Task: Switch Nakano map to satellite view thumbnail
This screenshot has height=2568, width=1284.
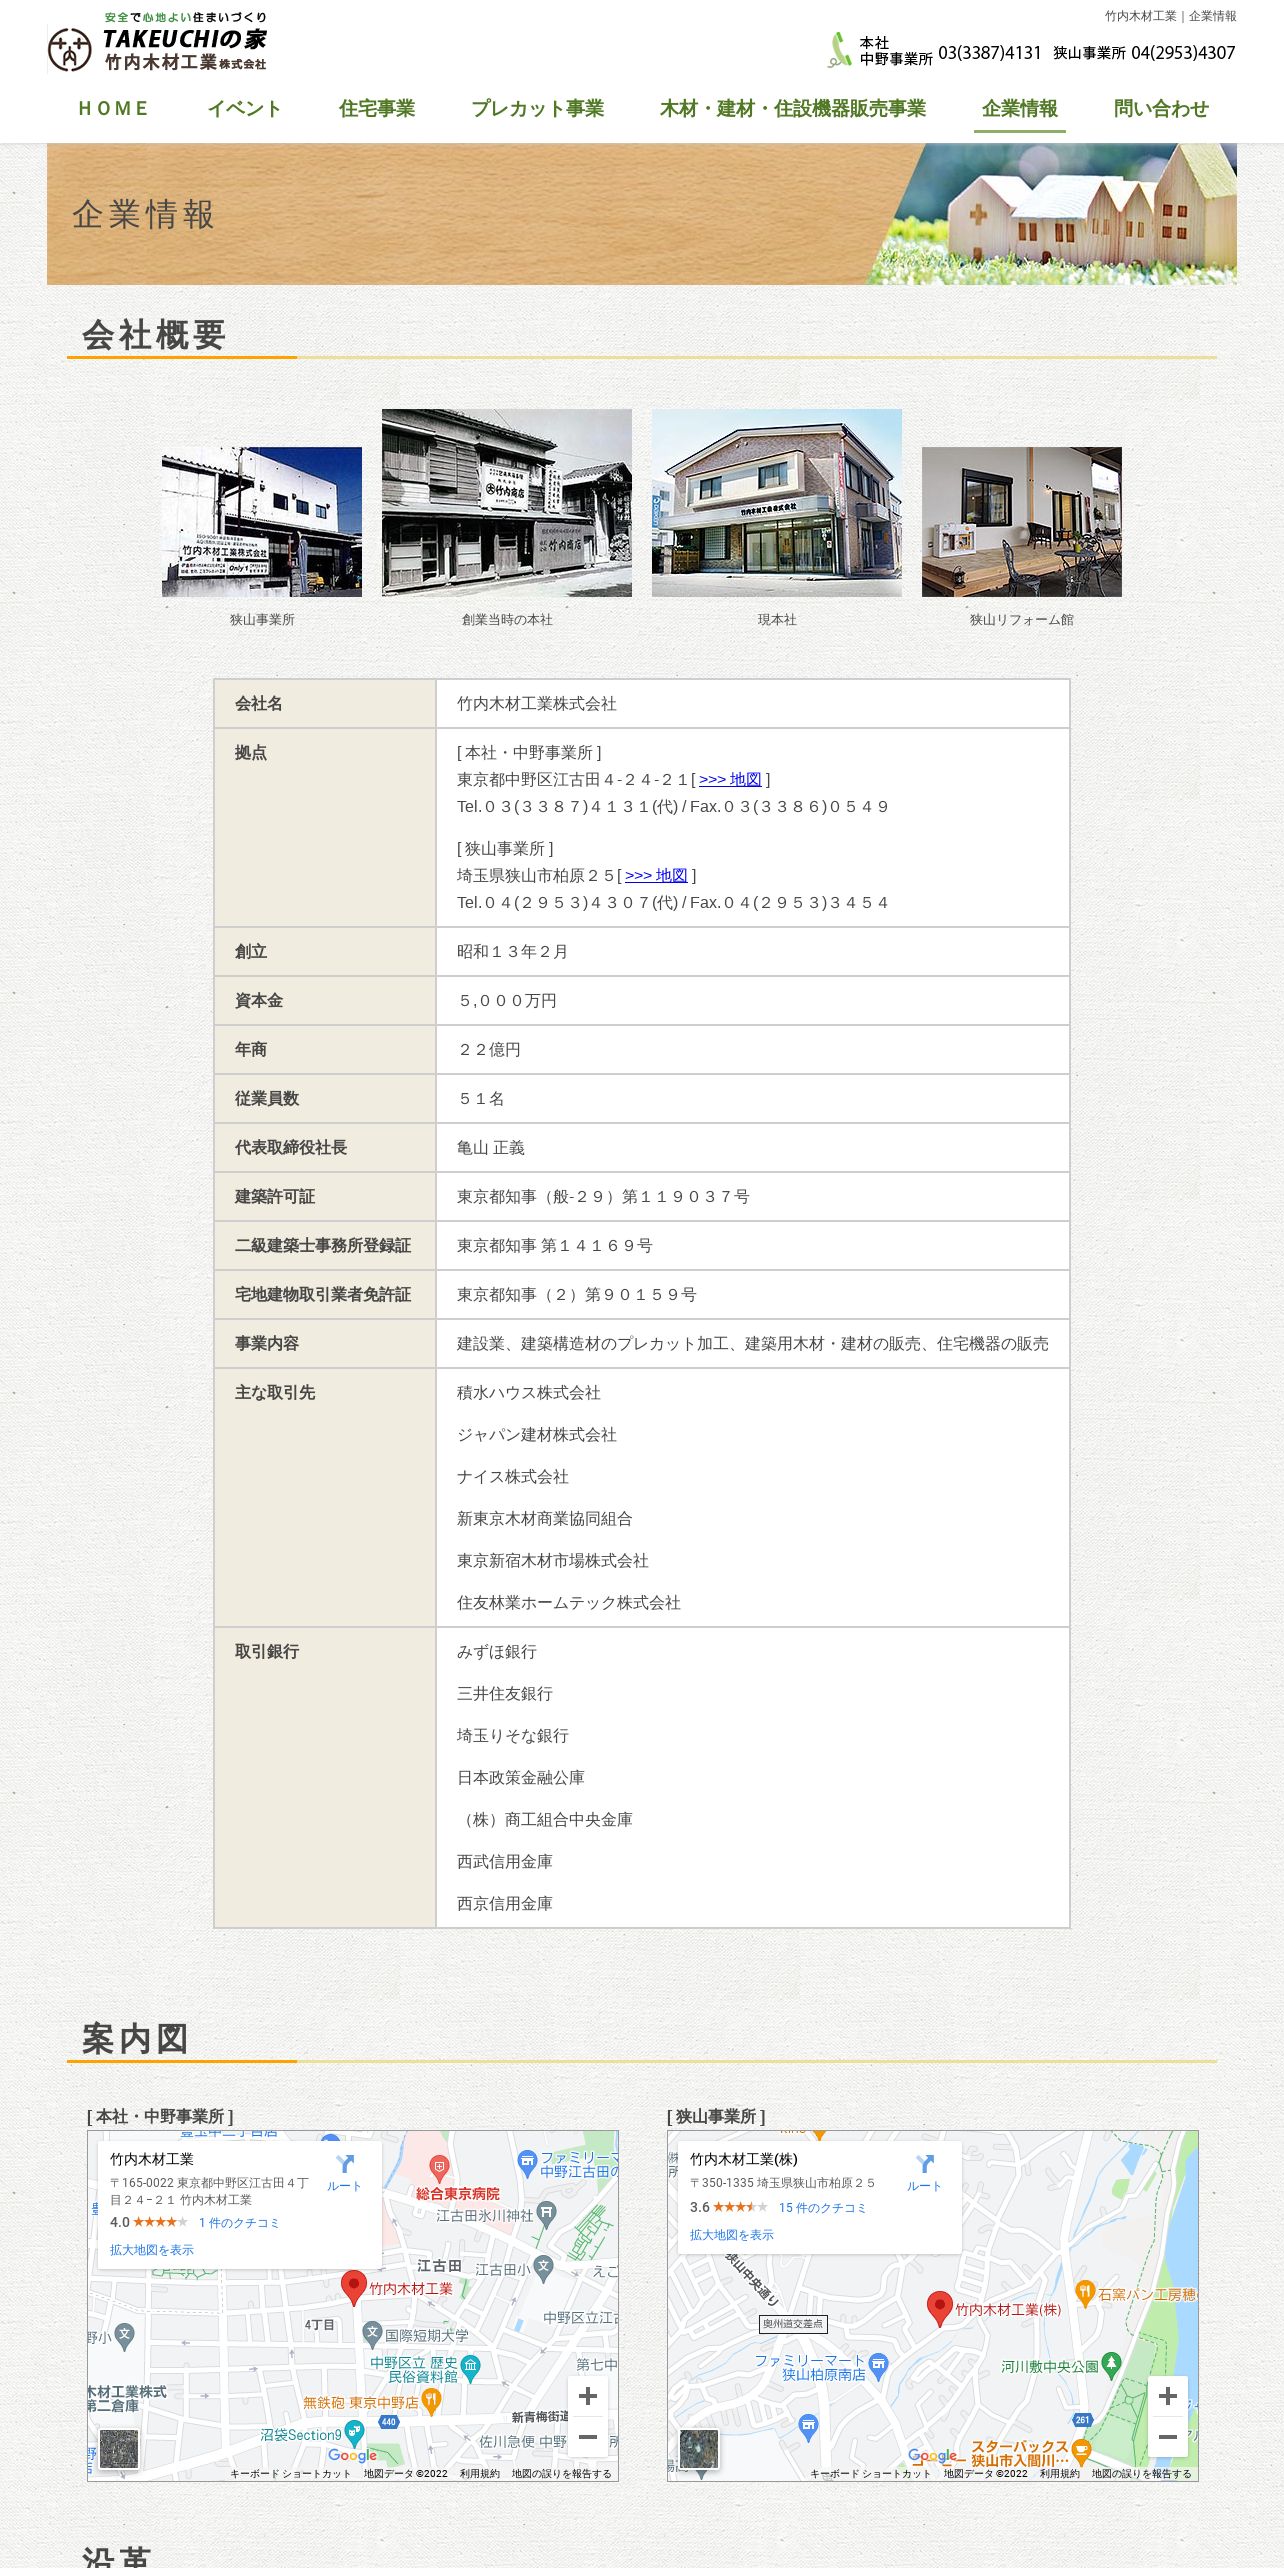Action: (x=119, y=2449)
